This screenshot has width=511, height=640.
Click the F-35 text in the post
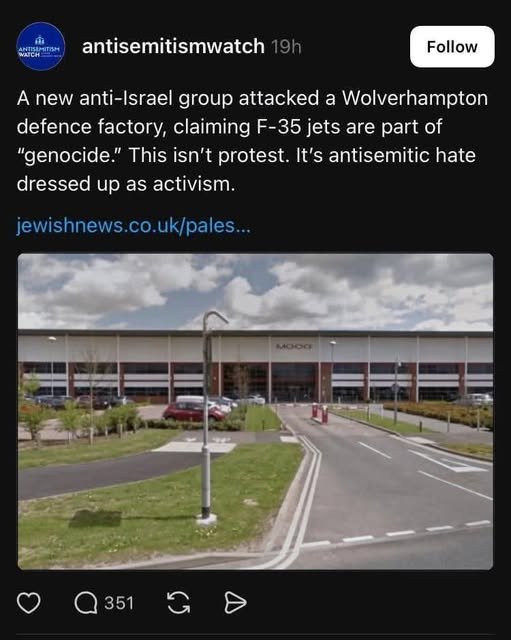[279, 127]
